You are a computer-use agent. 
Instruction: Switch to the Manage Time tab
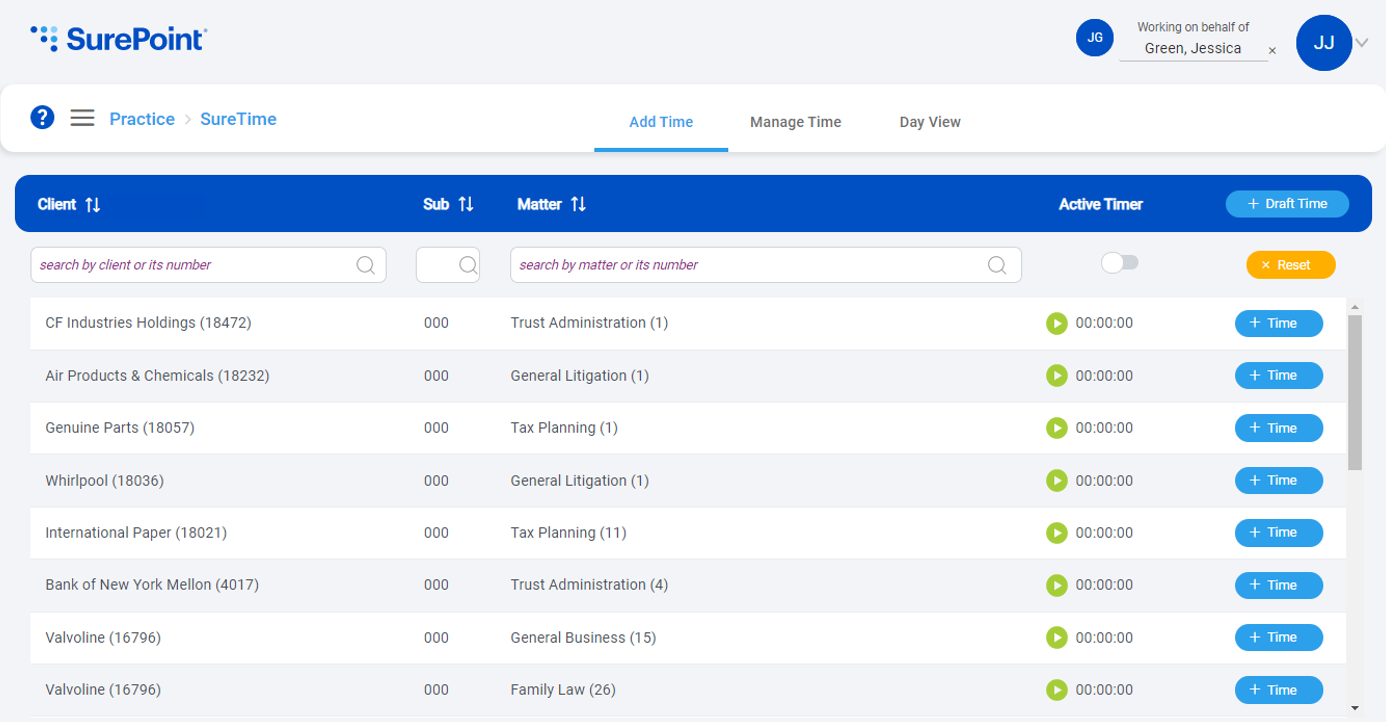click(795, 122)
